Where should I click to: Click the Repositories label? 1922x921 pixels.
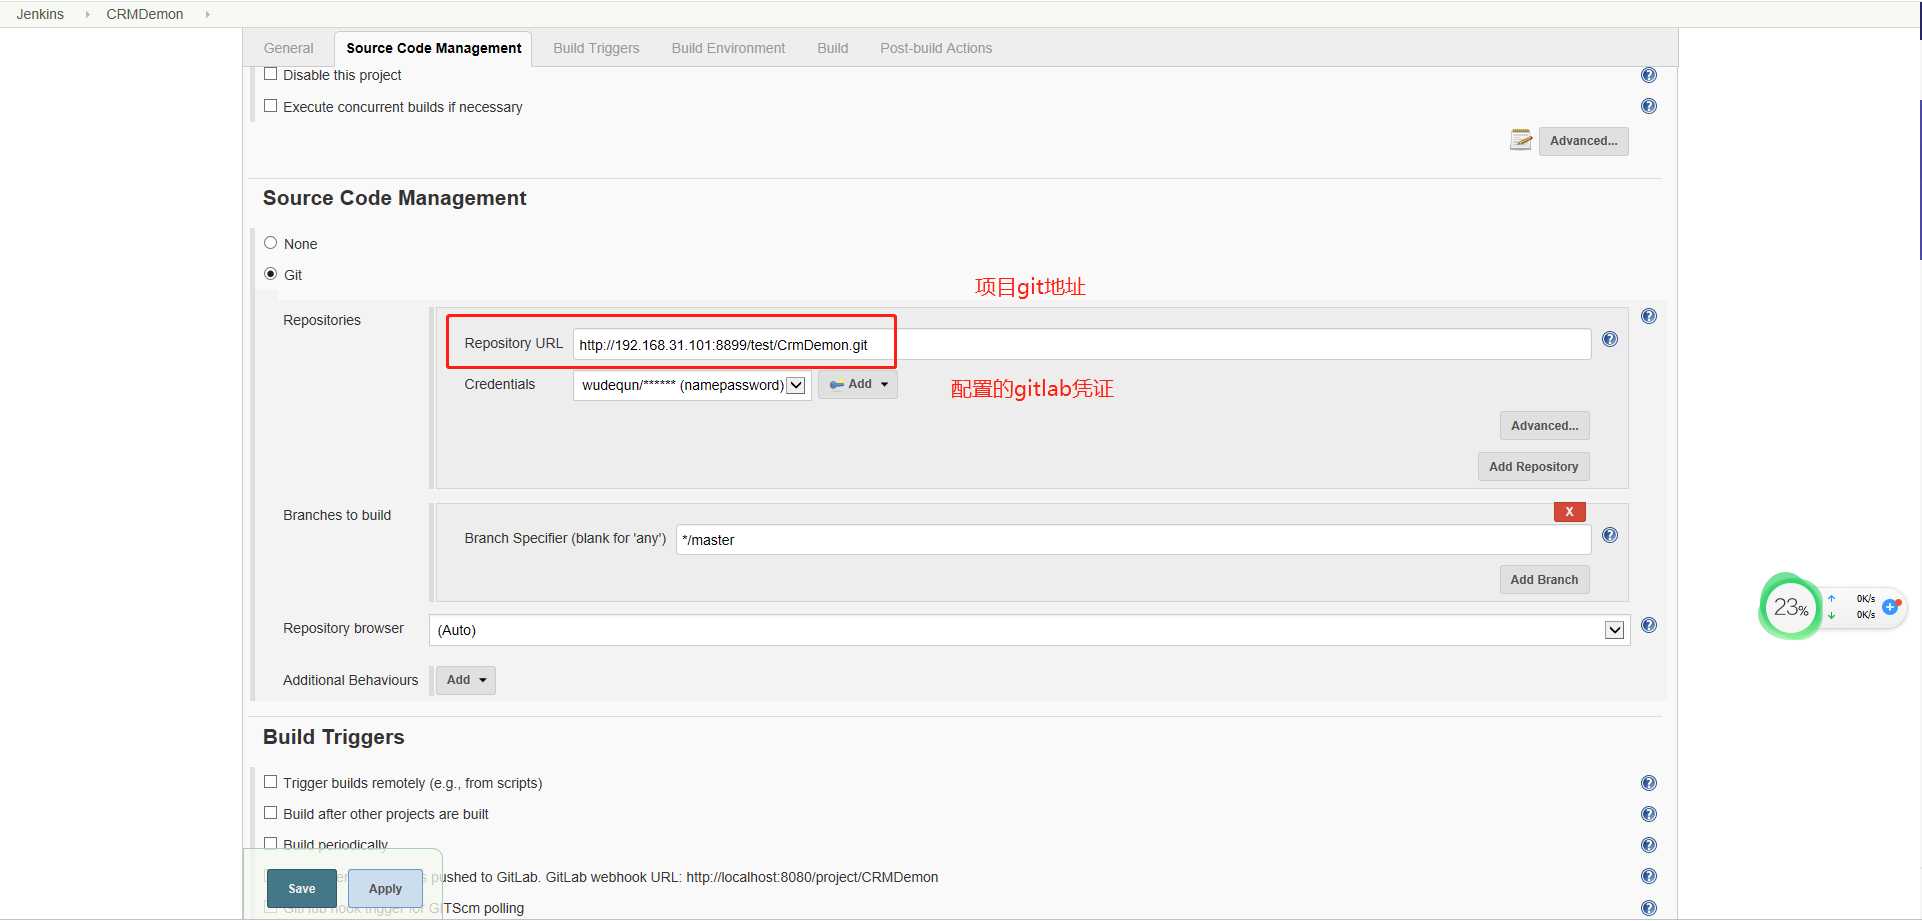point(322,320)
